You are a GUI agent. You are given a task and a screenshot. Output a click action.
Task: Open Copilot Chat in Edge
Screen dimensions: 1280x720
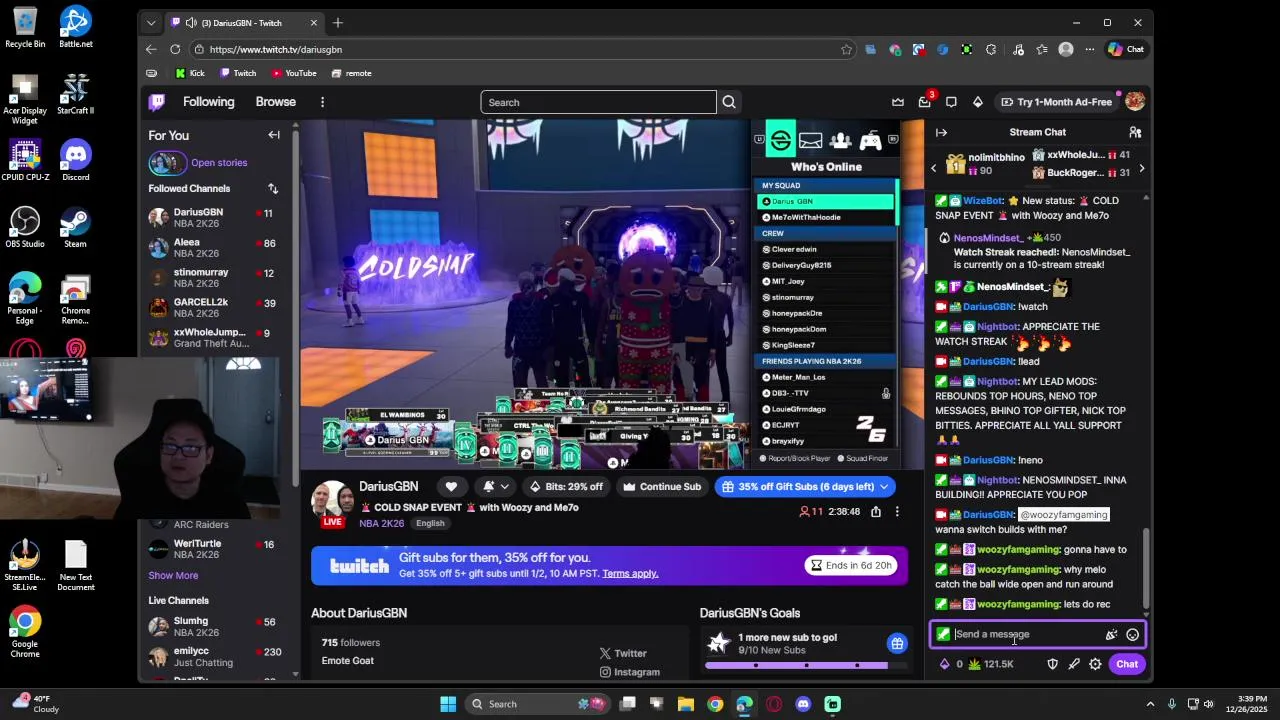pyautogui.click(x=1126, y=49)
